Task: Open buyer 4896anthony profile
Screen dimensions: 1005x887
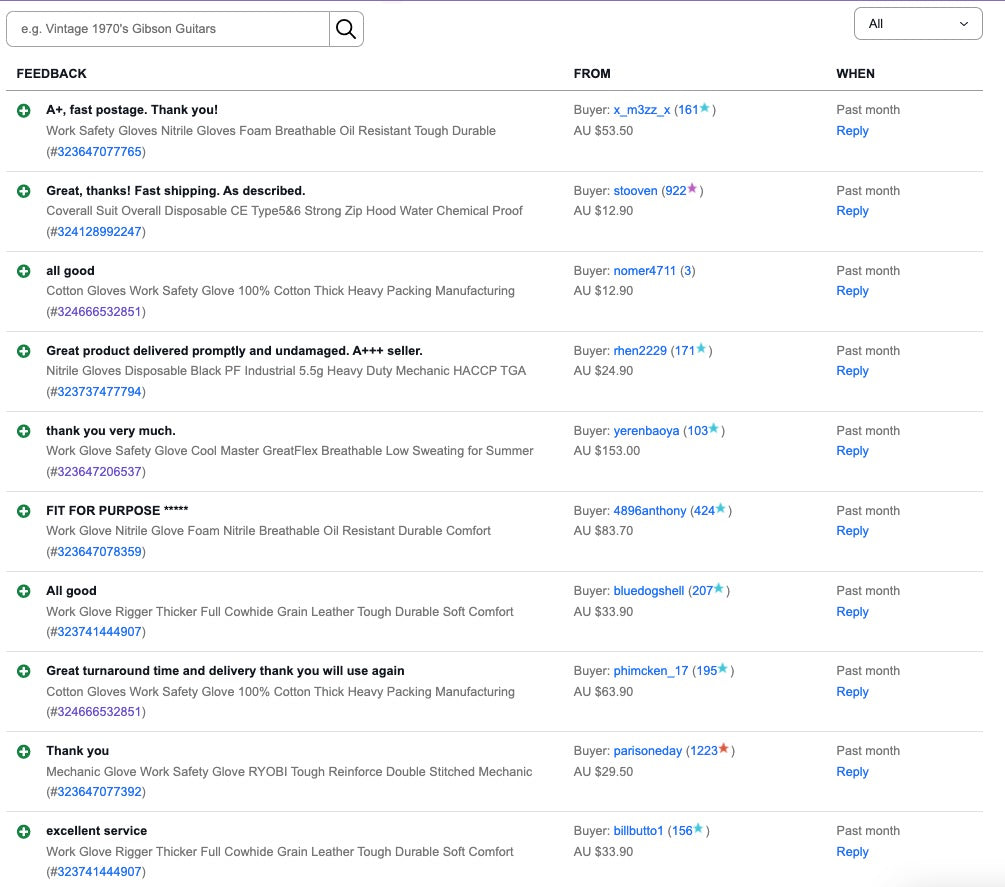Action: click(x=649, y=511)
